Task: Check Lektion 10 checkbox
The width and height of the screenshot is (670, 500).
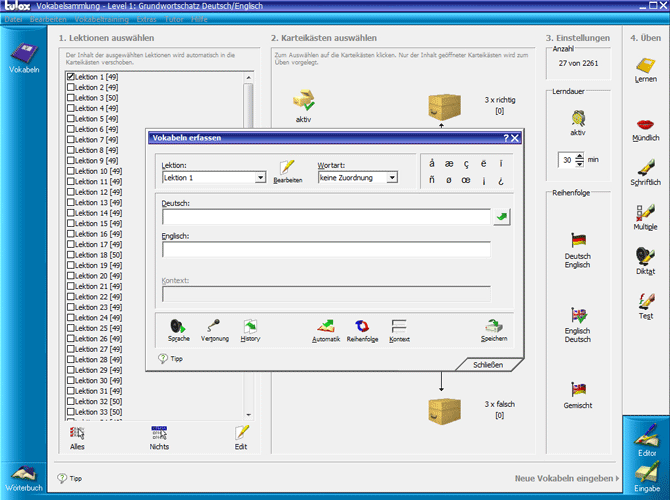Action: coord(71,171)
